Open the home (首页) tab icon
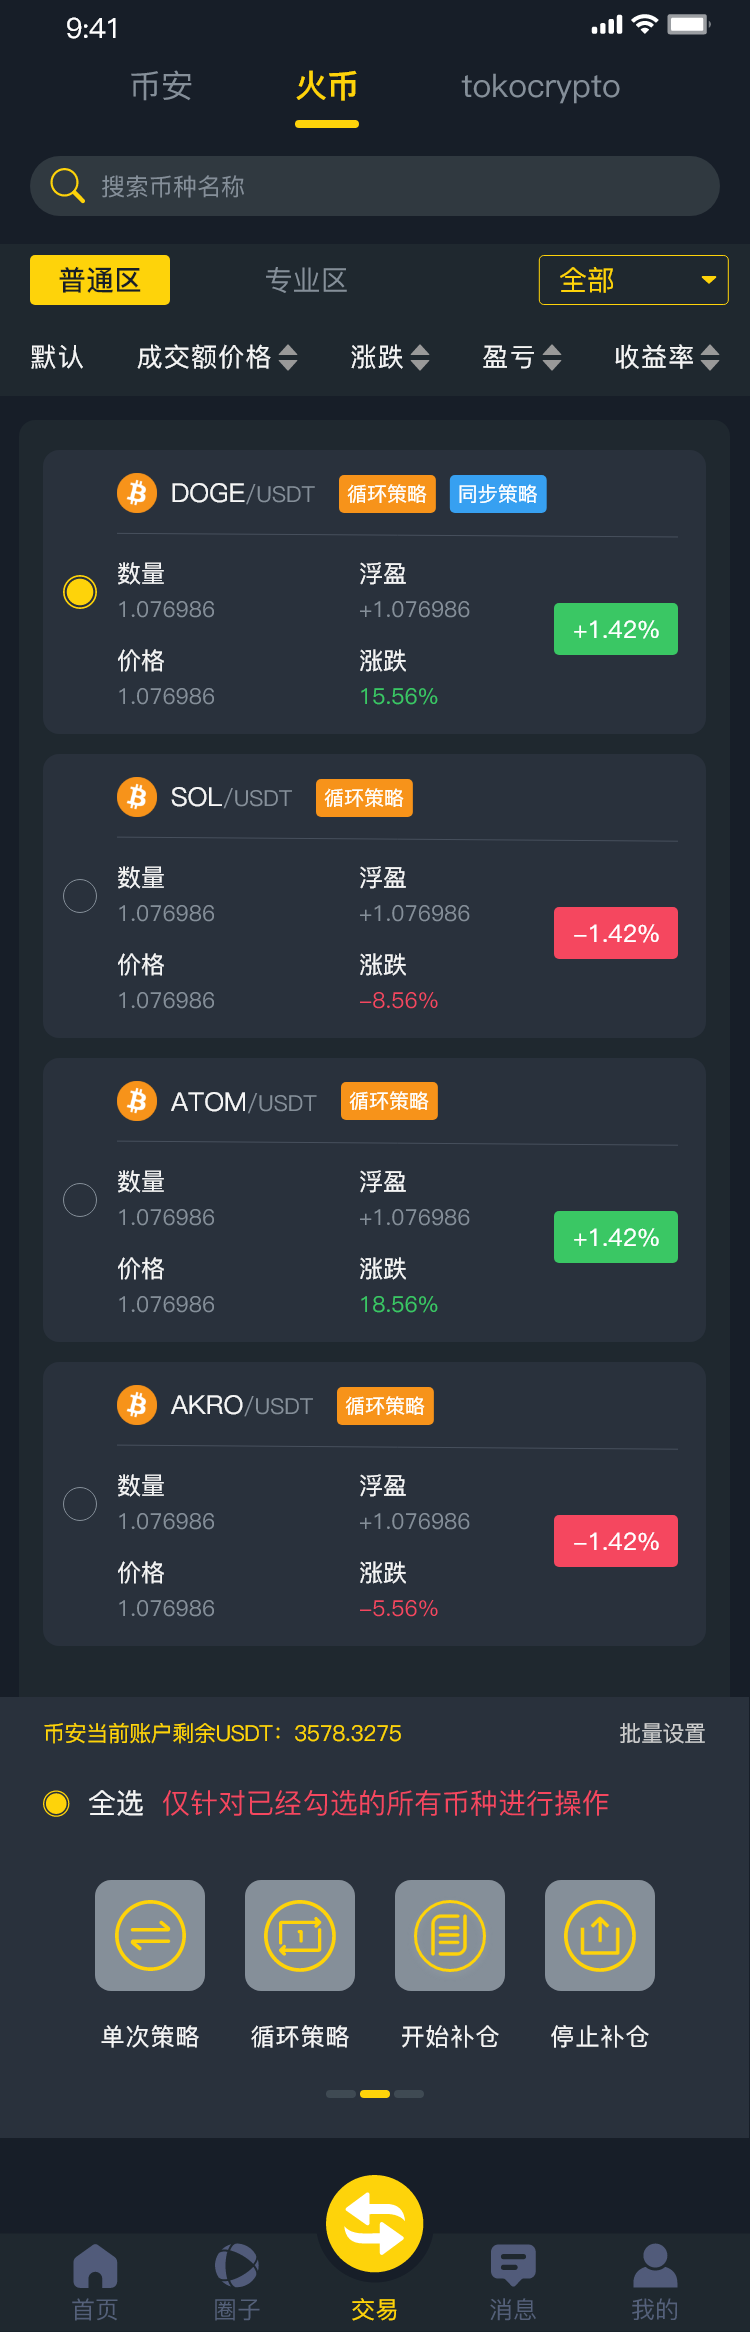The width and height of the screenshot is (750, 2332). pyautogui.click(x=95, y=2266)
